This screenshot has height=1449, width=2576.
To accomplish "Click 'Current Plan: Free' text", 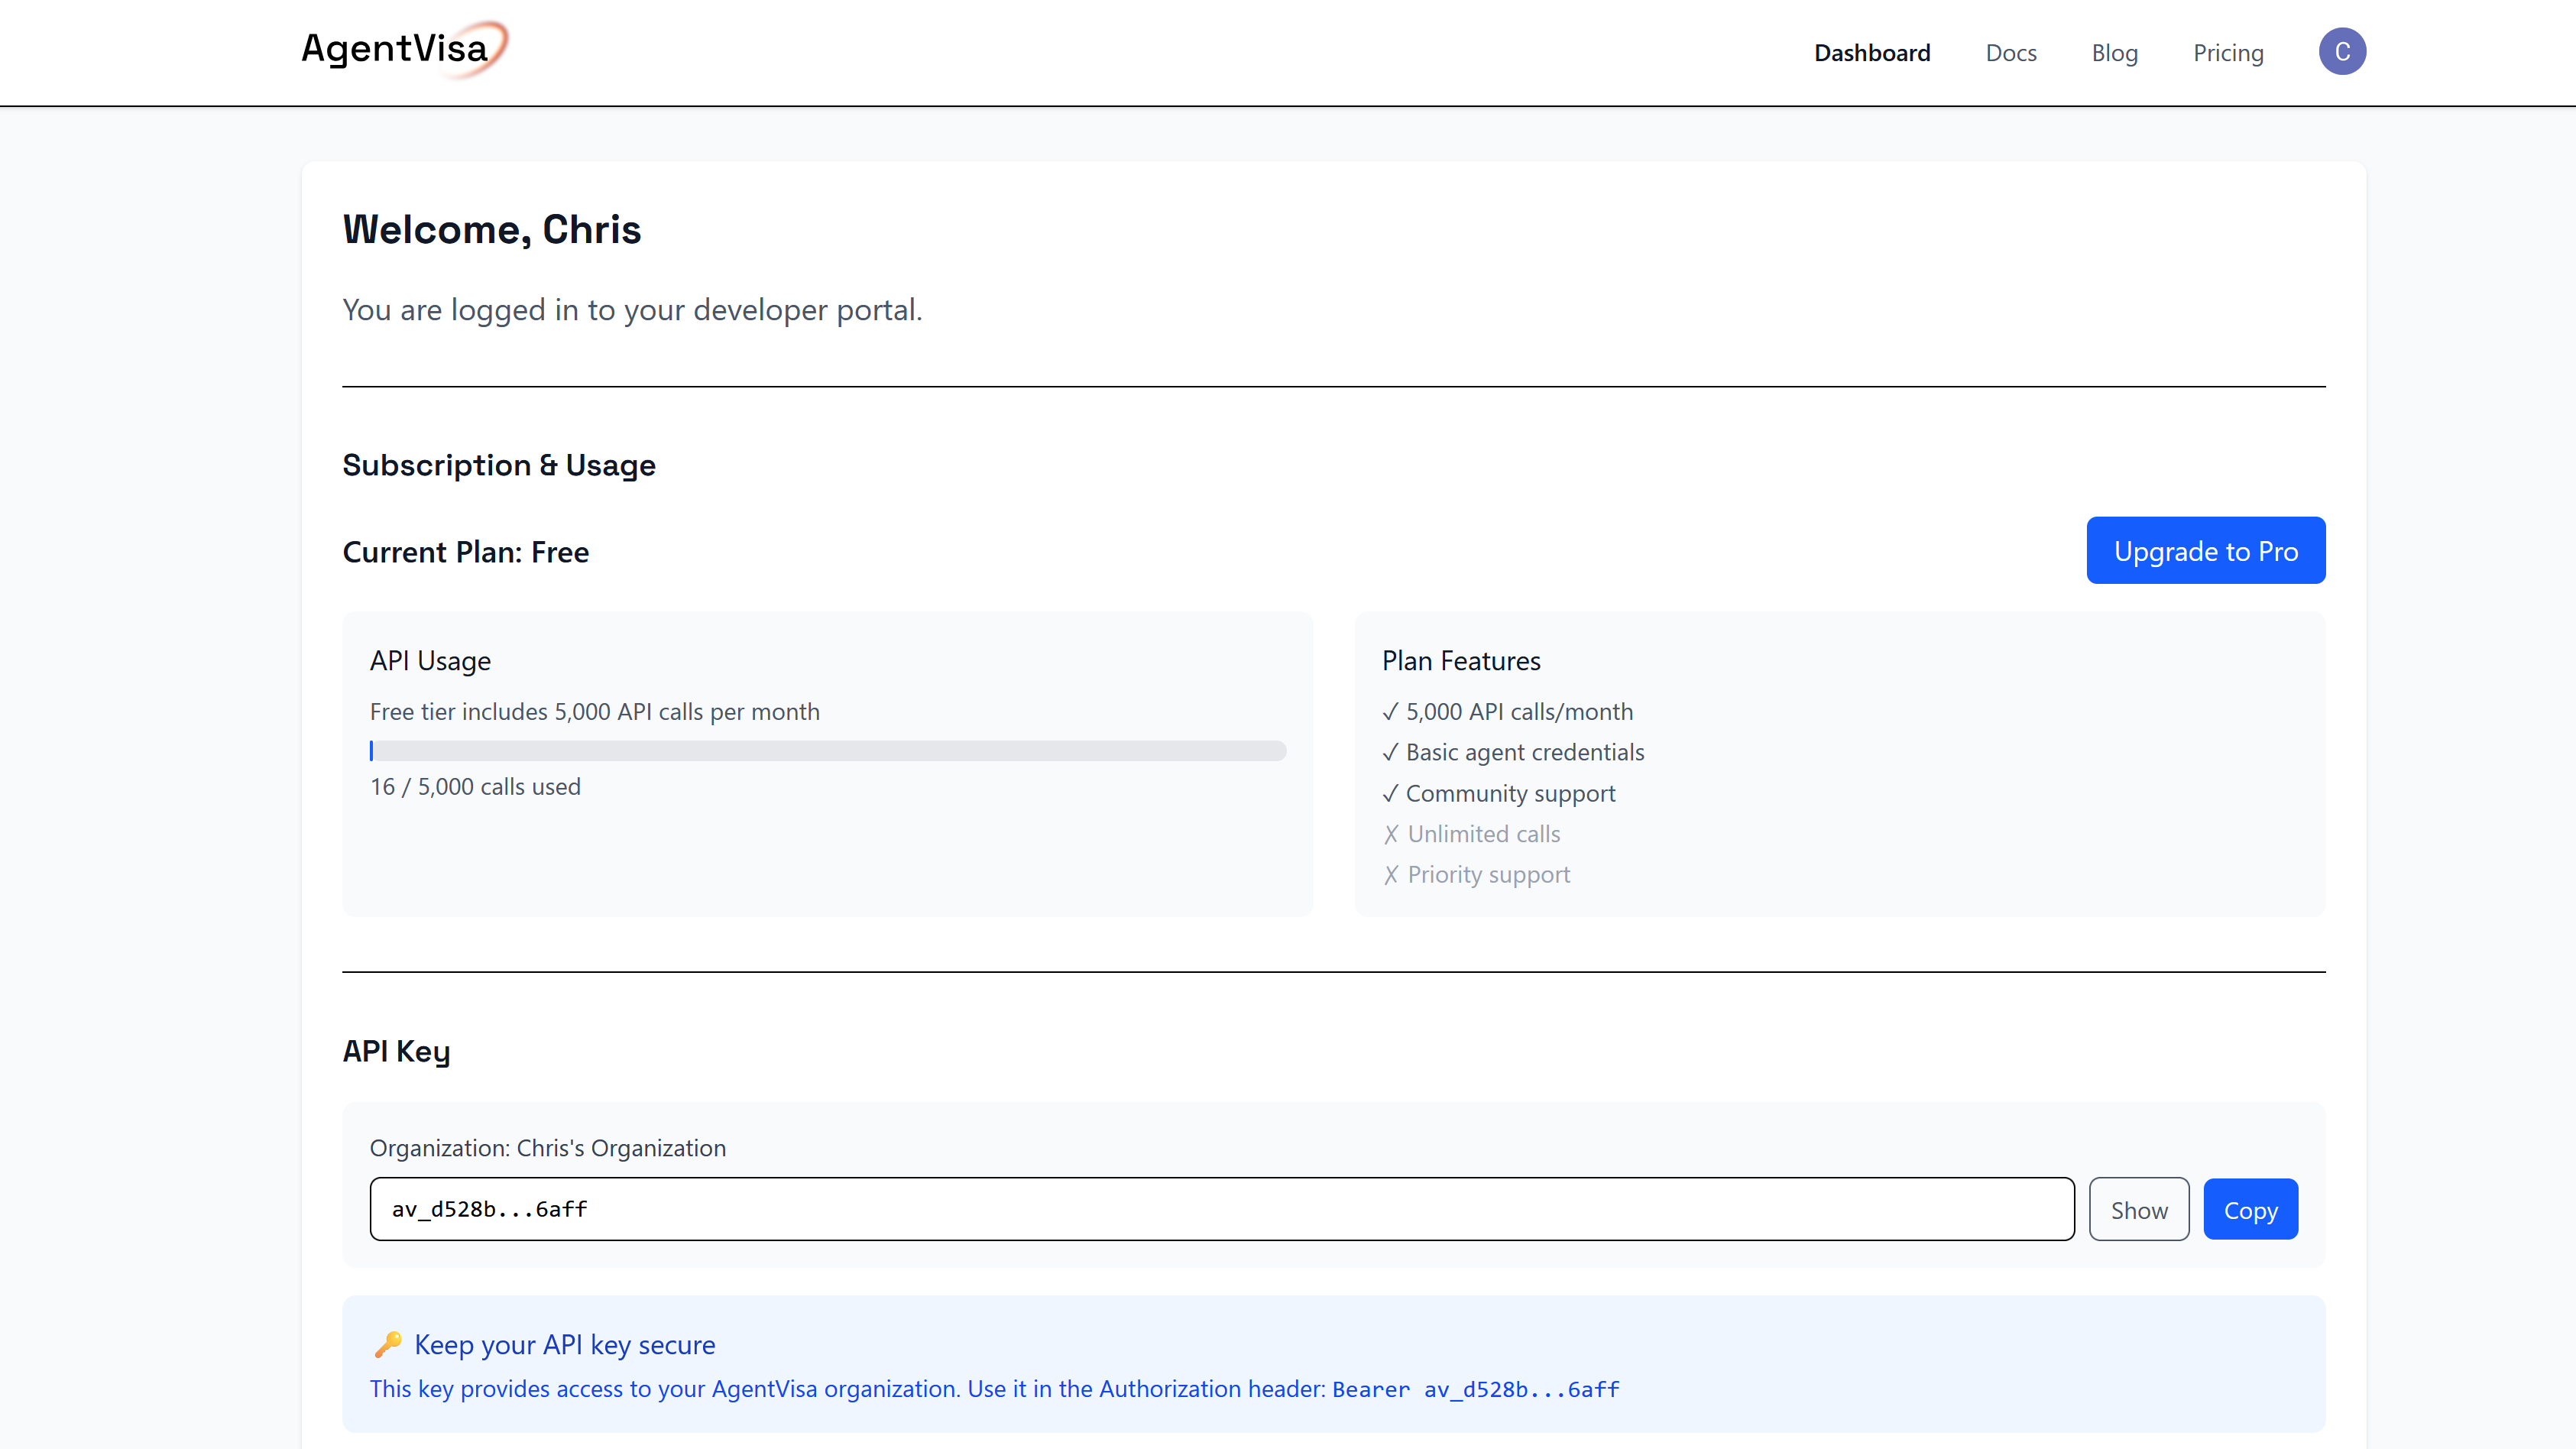I will pos(466,552).
